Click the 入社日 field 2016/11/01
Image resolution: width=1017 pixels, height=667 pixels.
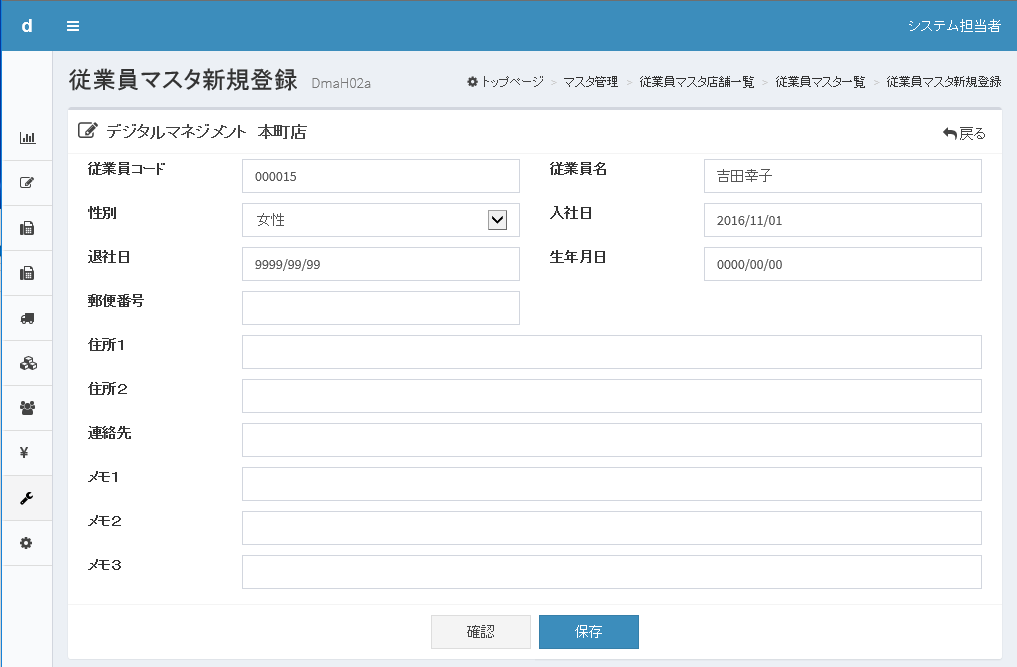(x=843, y=220)
